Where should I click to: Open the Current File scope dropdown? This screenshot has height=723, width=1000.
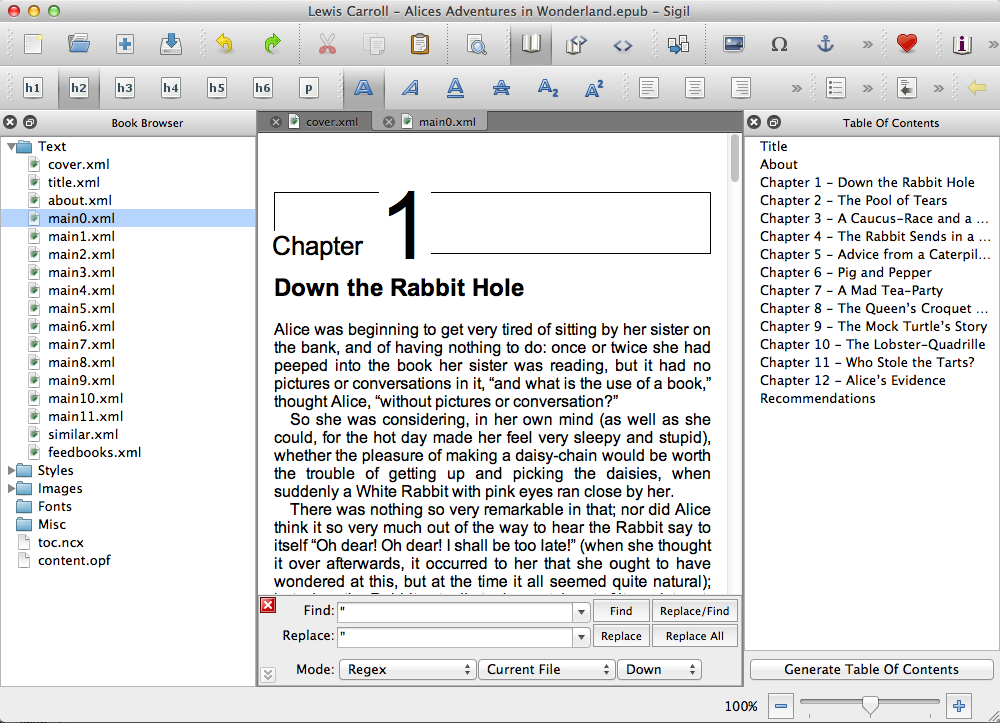[546, 669]
